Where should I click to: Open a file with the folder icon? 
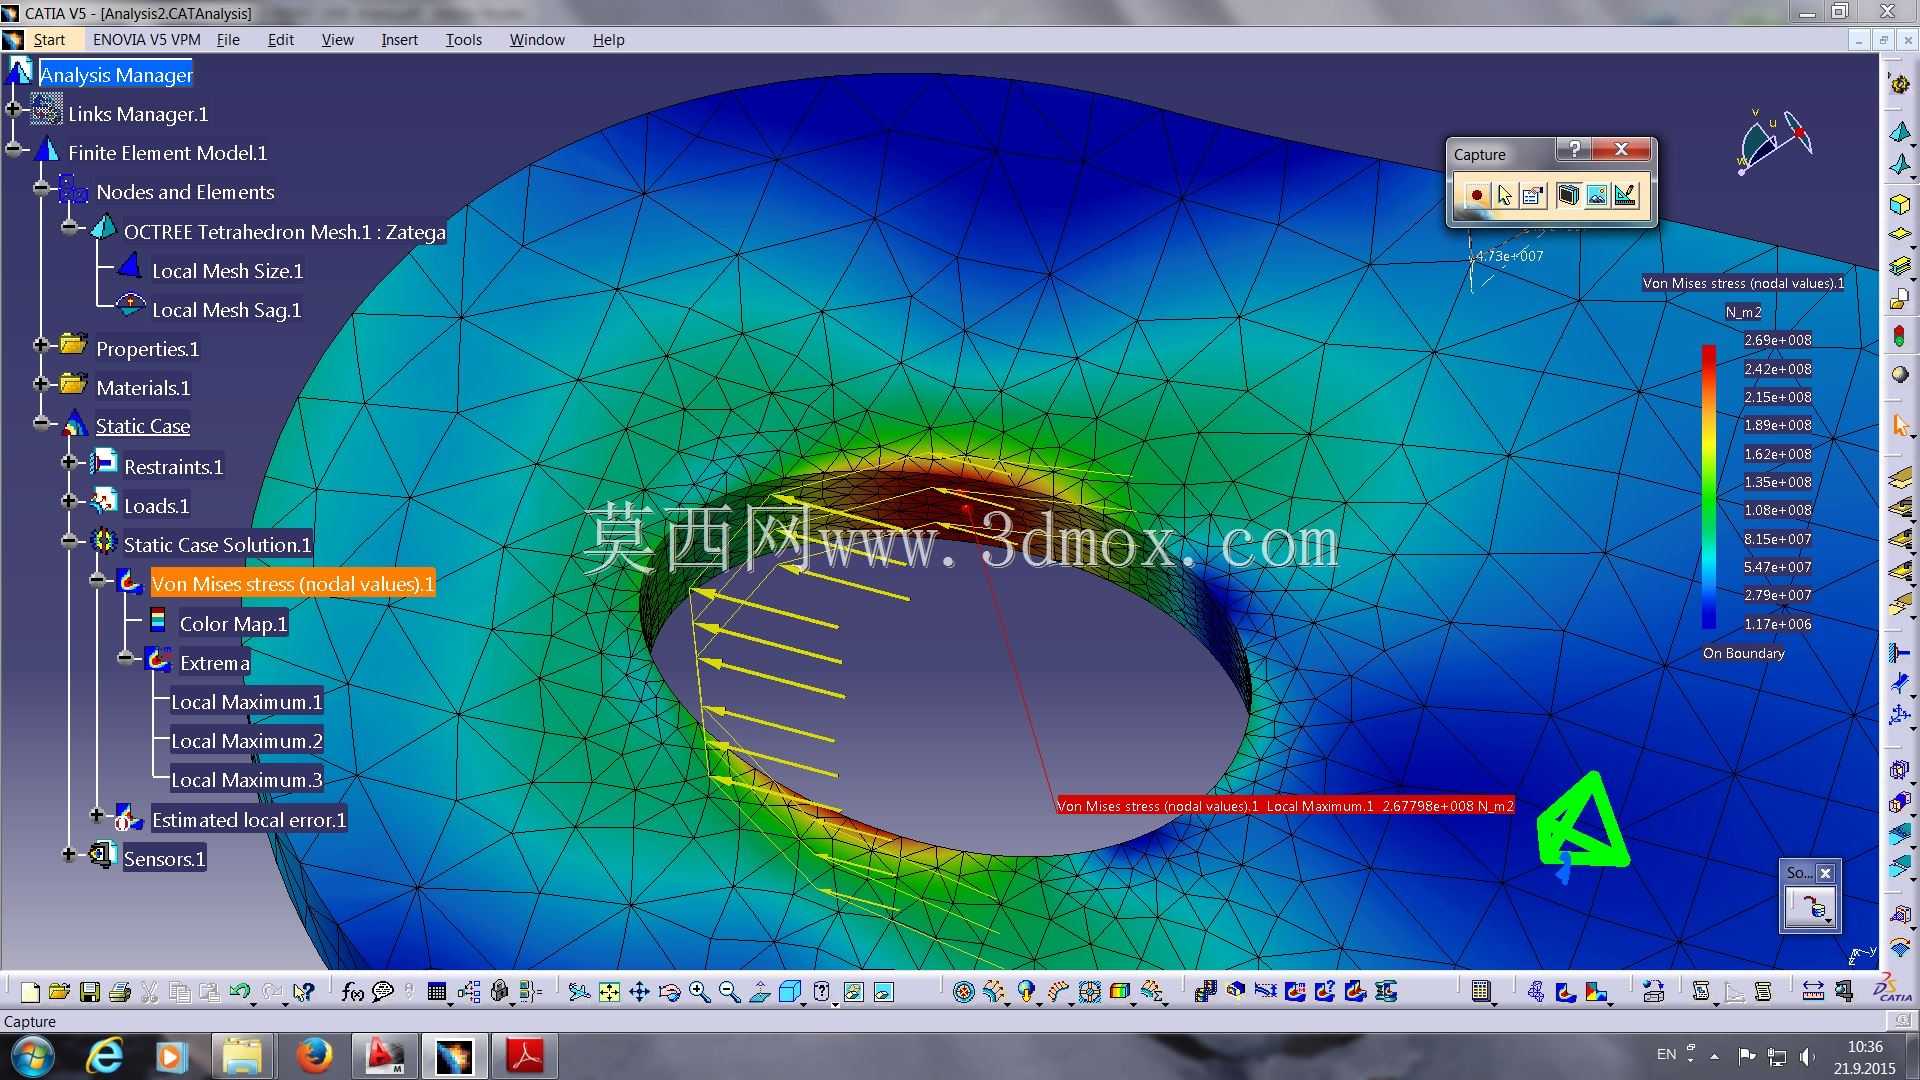59,992
